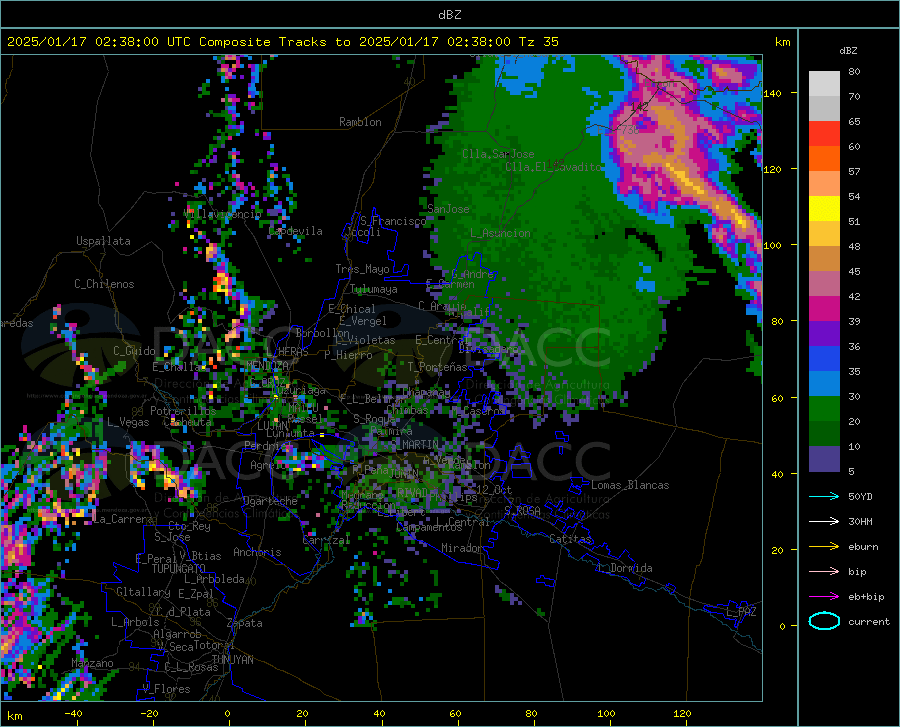Click the 'km' label at the upper right
This screenshot has height=727, width=900.
point(782,42)
